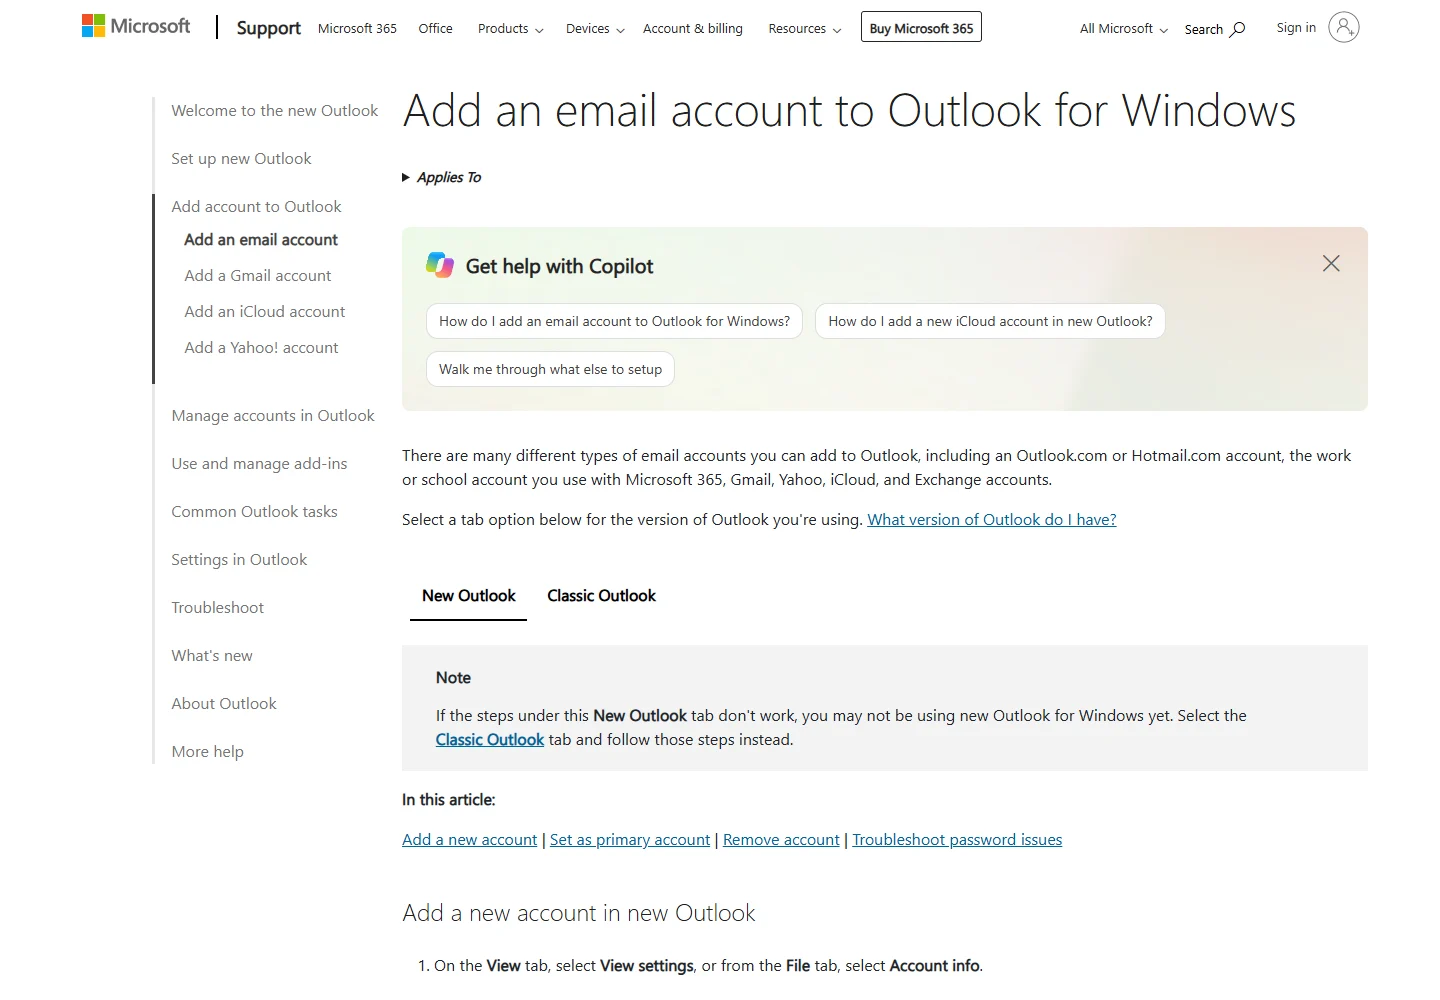Expand Manage accounts in Outlook sidebar section

pyautogui.click(x=273, y=416)
